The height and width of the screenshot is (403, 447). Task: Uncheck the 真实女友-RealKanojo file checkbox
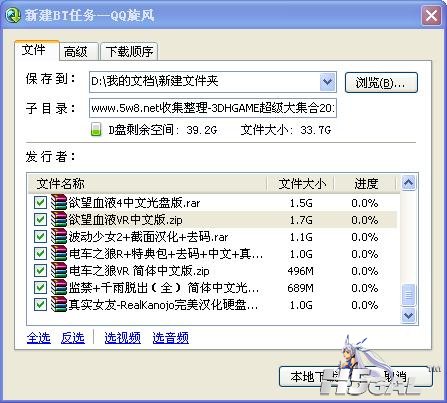40,304
